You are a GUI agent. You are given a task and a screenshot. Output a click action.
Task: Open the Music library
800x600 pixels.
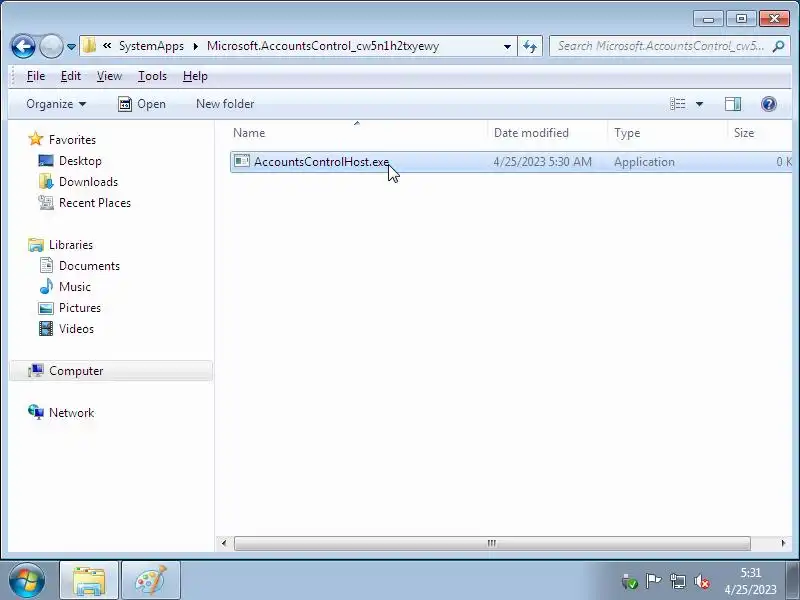point(65,287)
